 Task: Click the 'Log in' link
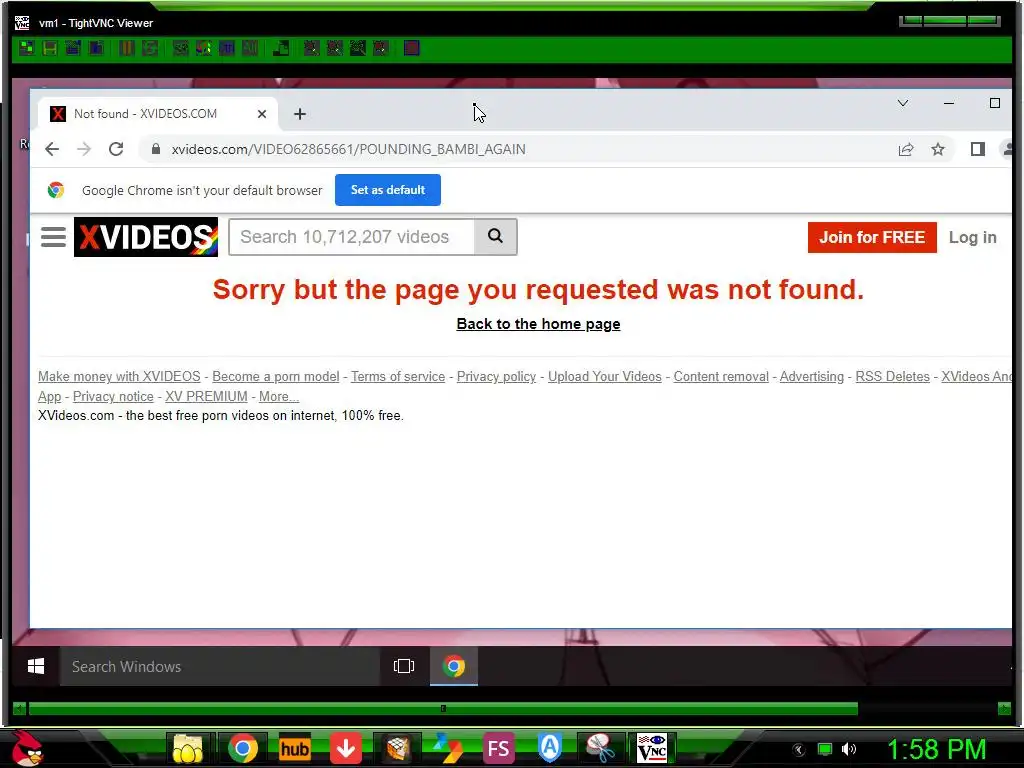tap(972, 238)
